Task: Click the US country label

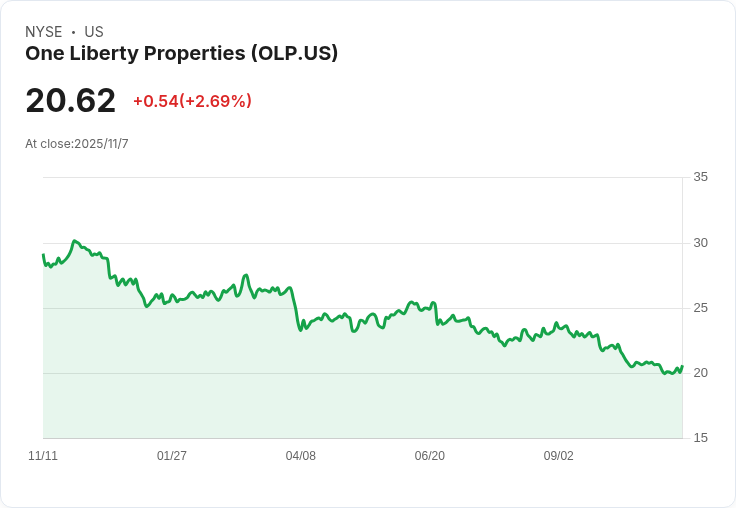Action: pos(94,32)
